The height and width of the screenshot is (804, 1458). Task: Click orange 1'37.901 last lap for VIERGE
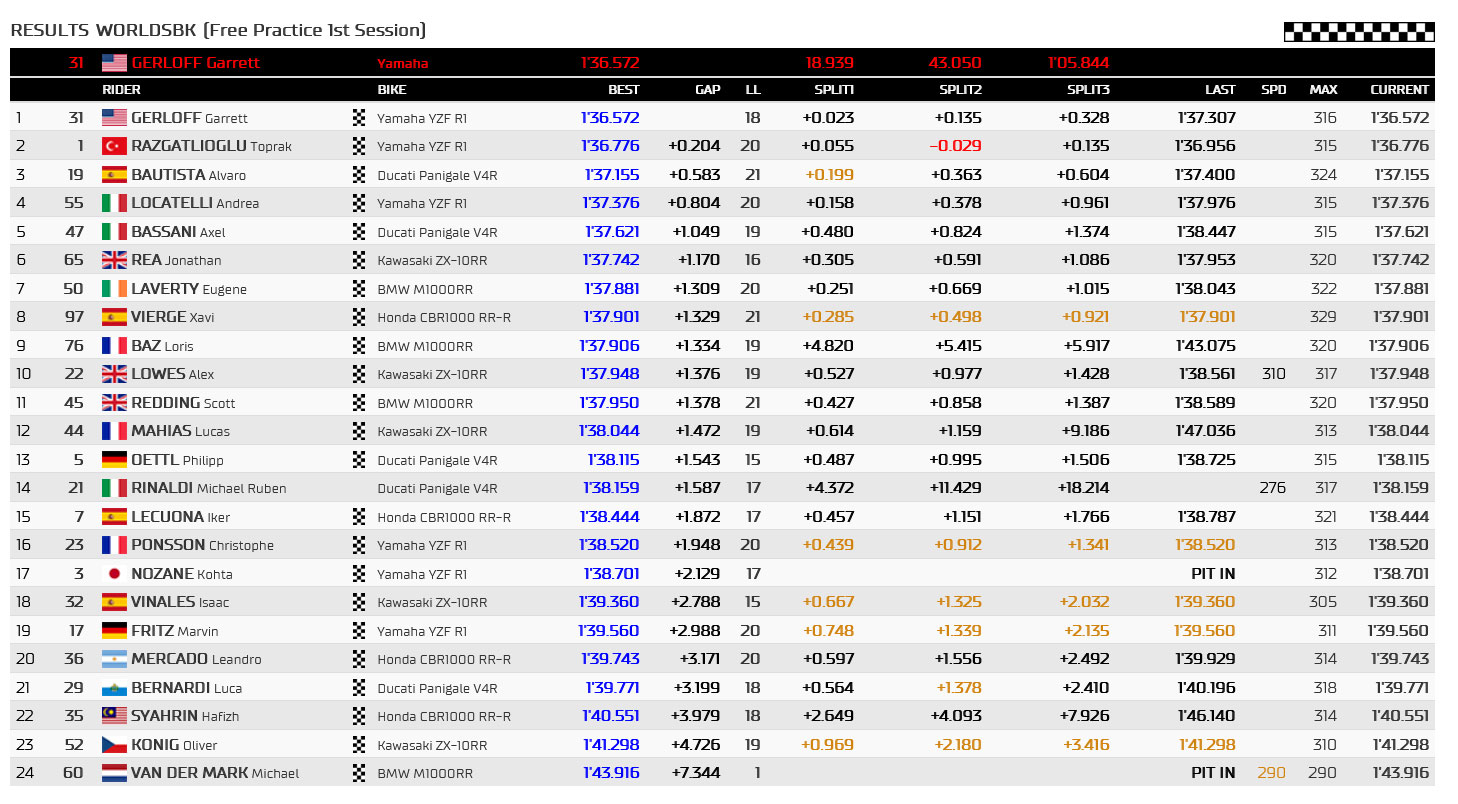tap(1207, 317)
